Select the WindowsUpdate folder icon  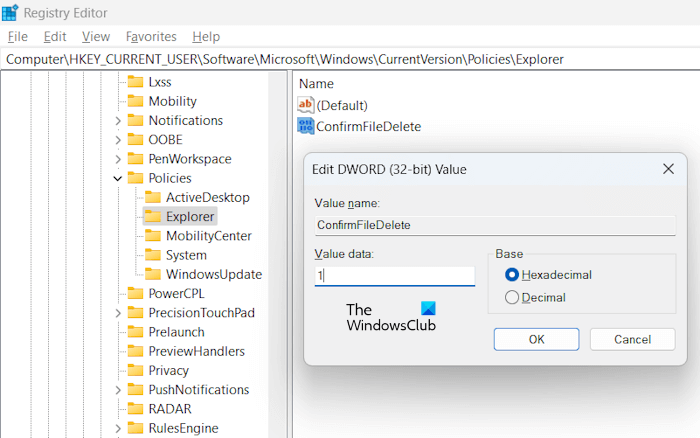153,274
